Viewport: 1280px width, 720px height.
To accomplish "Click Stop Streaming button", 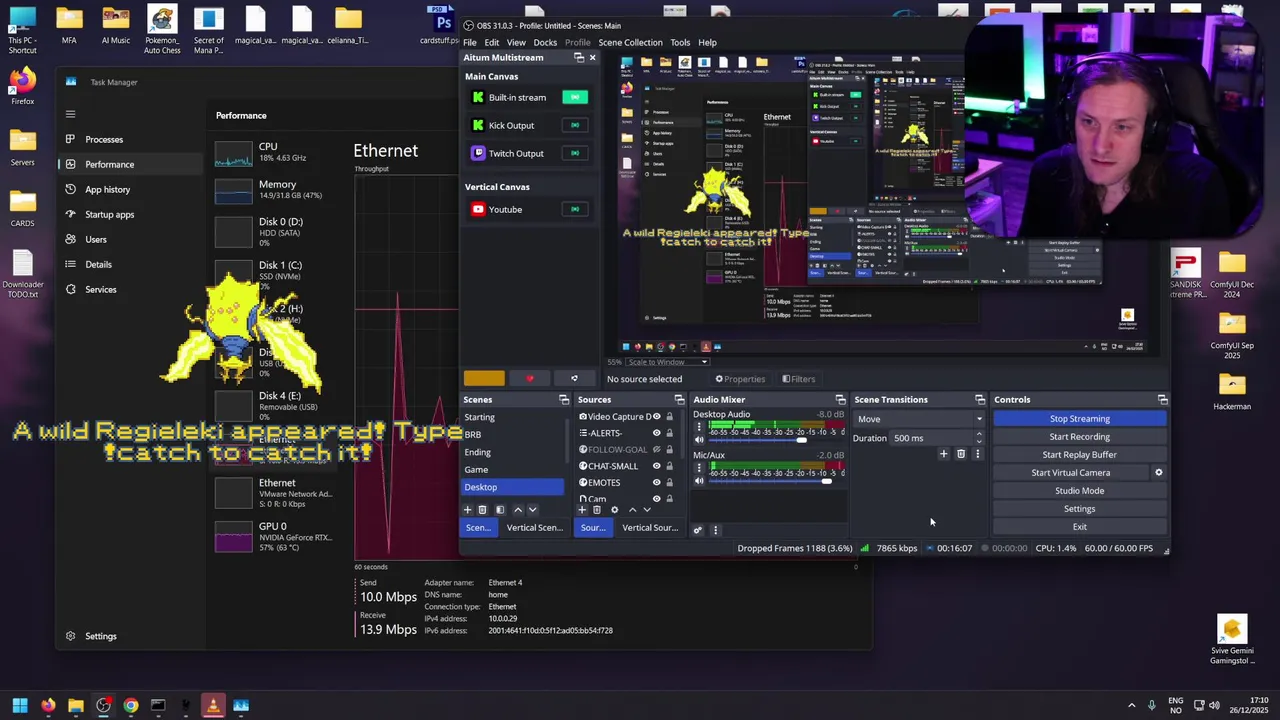I will coord(1080,419).
